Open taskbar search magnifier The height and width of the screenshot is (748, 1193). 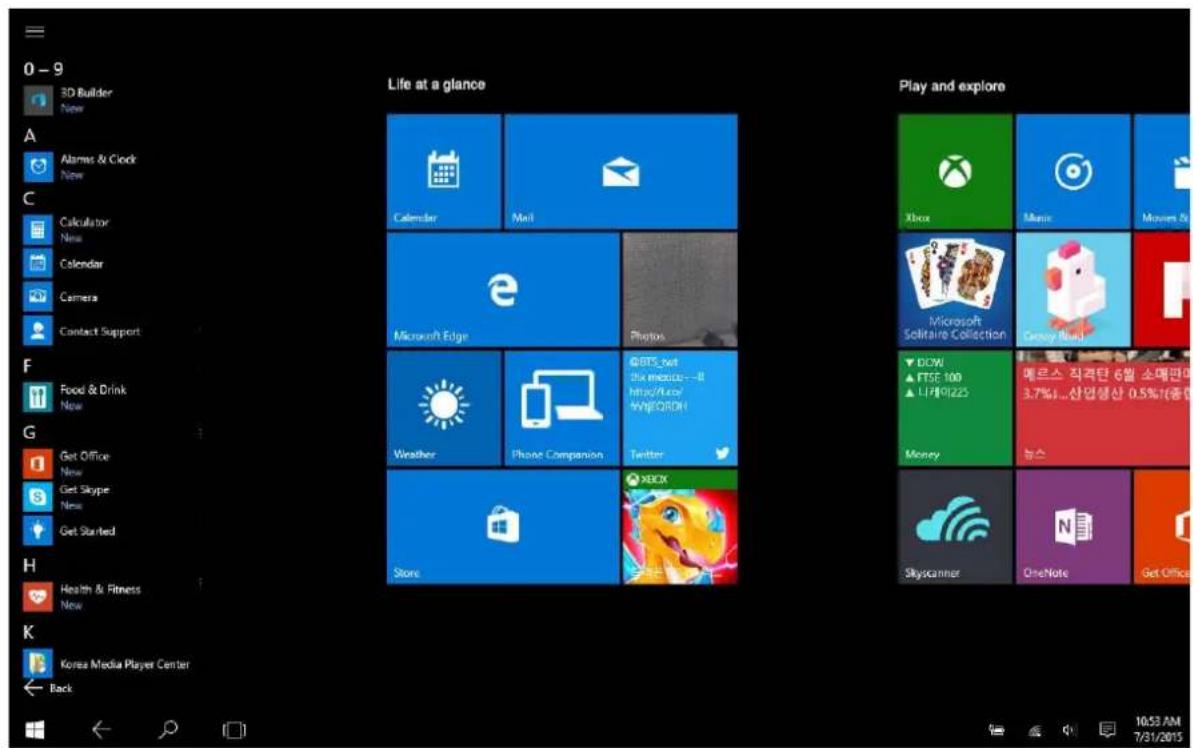(x=168, y=729)
